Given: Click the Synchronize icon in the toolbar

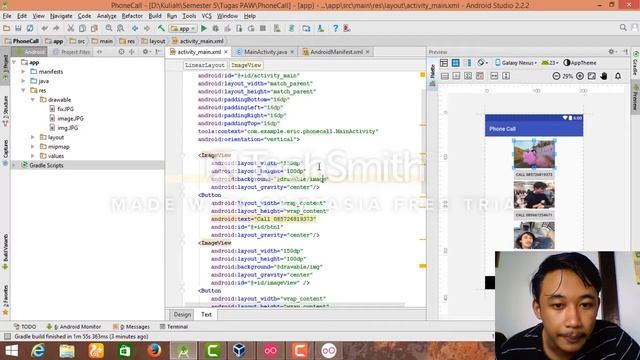Looking at the screenshot, I should pos(30,28).
